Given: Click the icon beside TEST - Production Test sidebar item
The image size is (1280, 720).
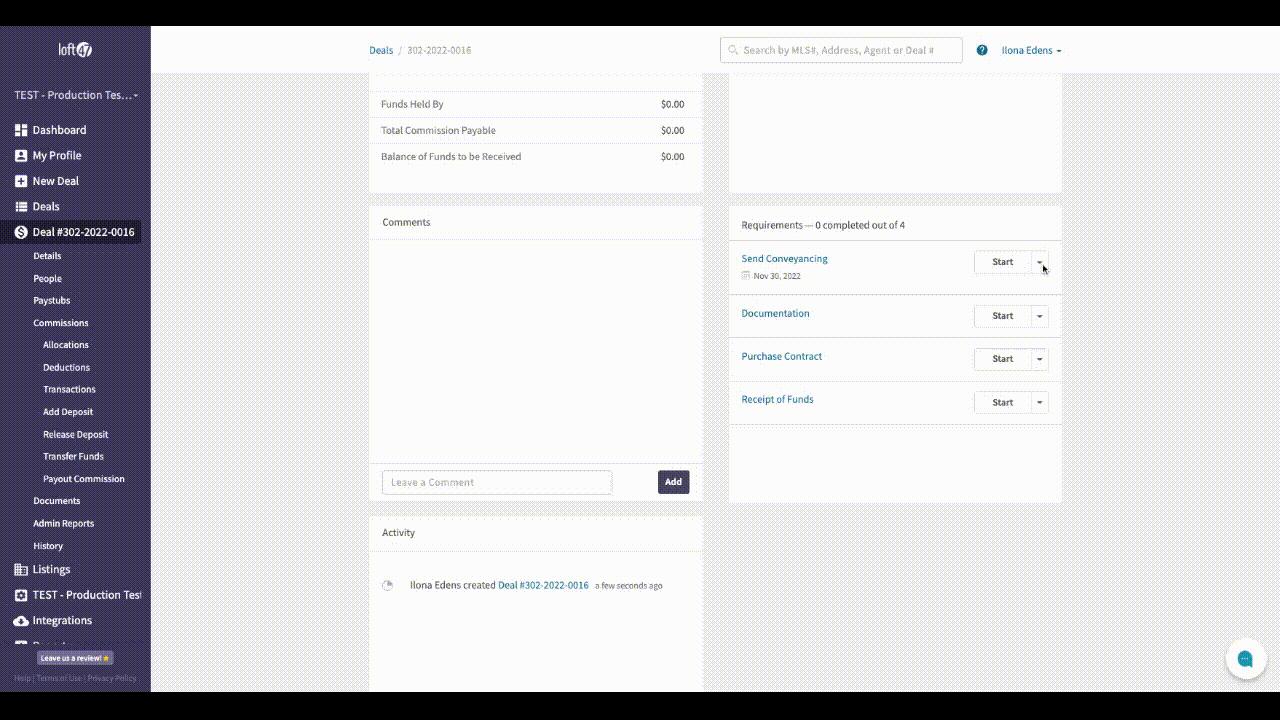Looking at the screenshot, I should 21,595.
